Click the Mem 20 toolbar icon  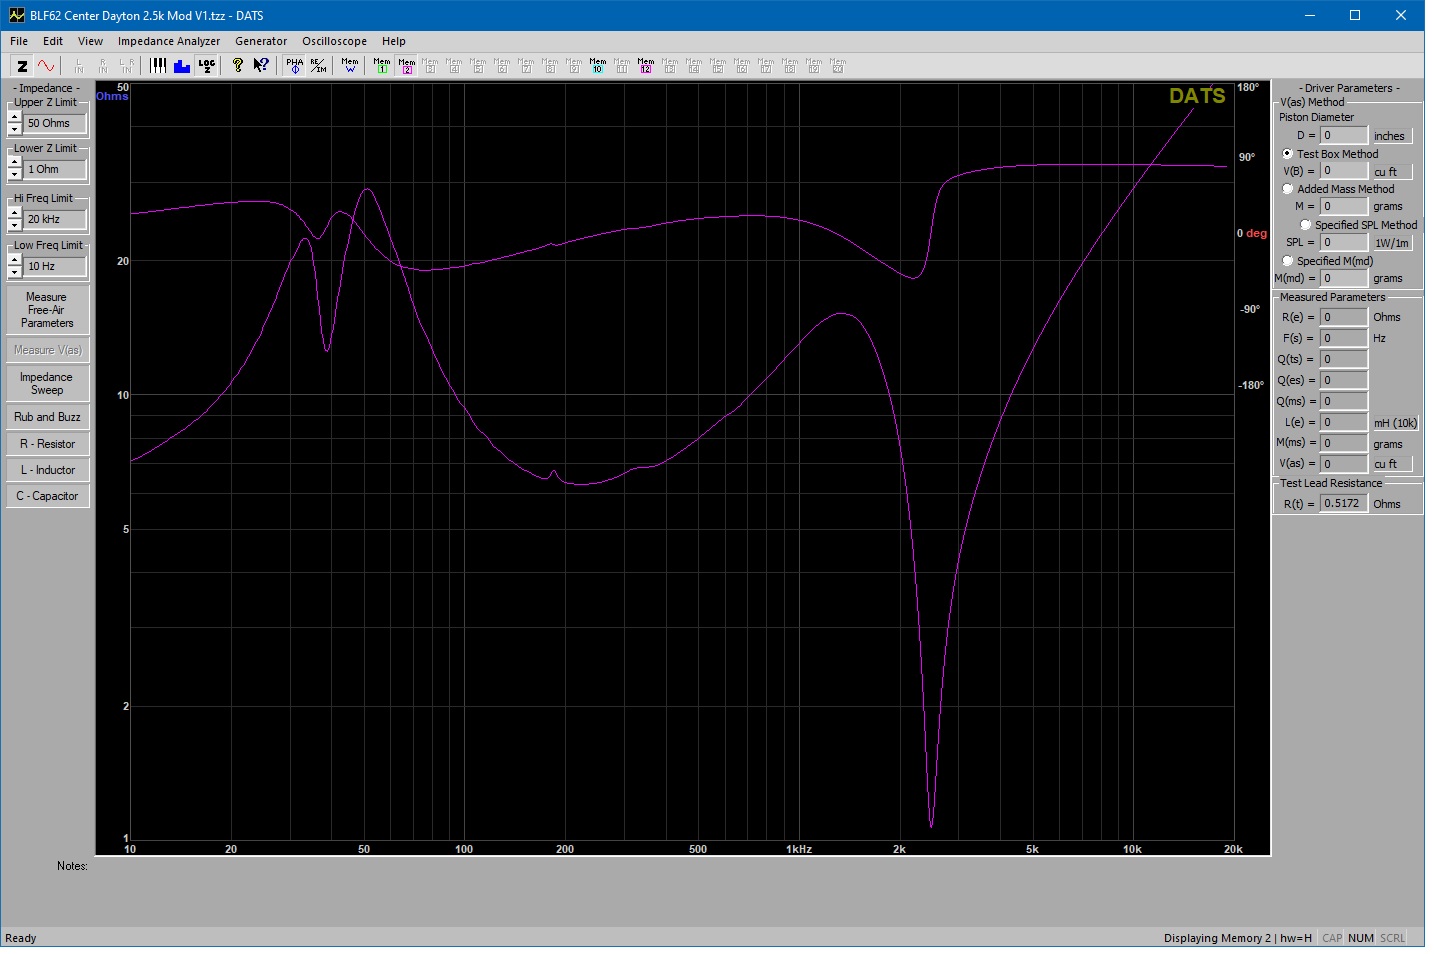(x=838, y=66)
